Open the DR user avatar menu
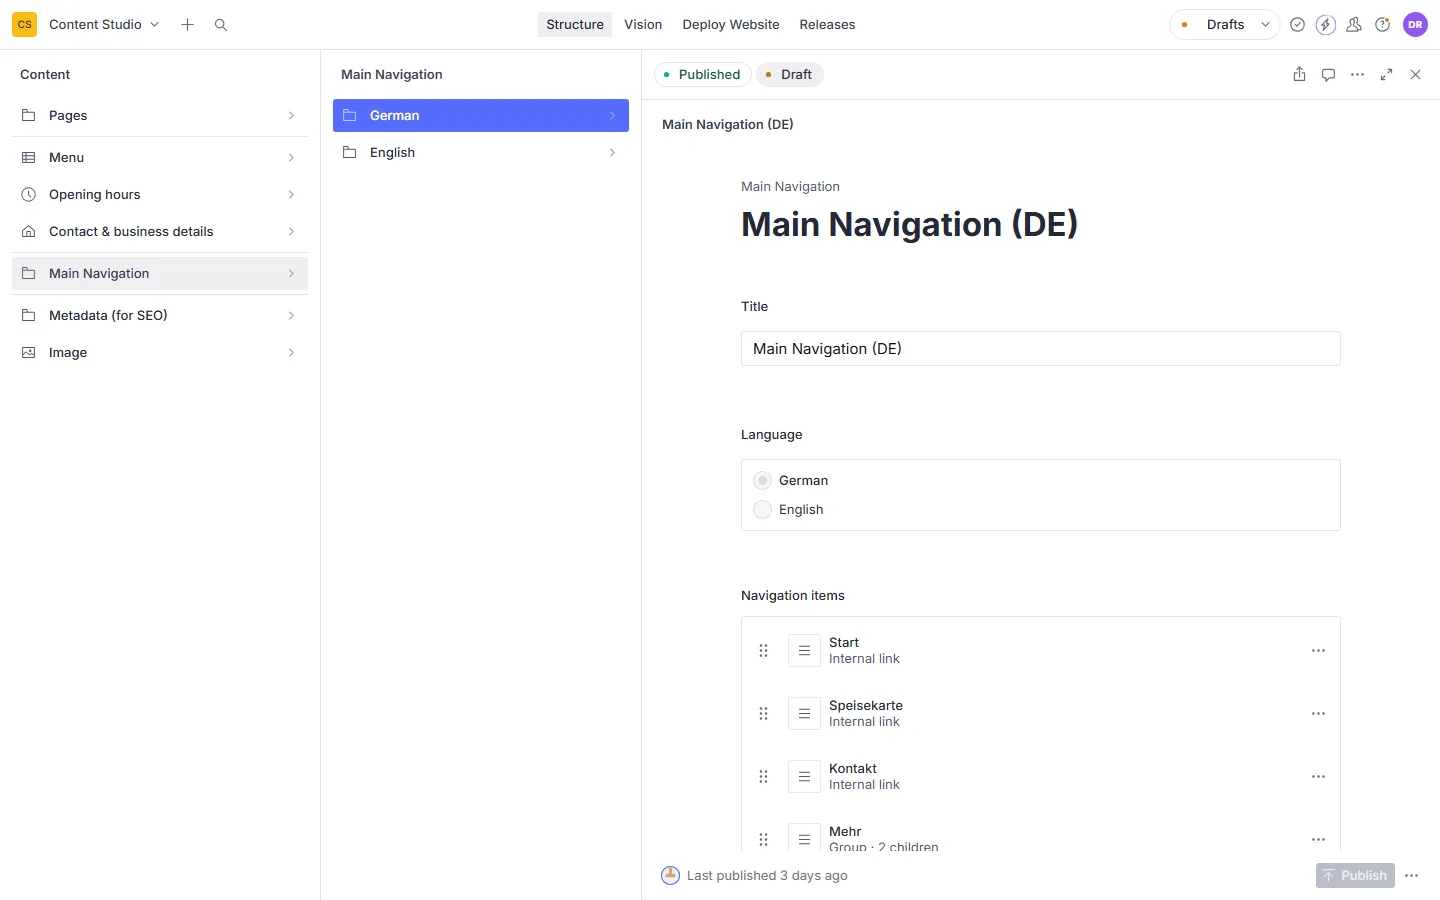The height and width of the screenshot is (900, 1440). (x=1415, y=25)
